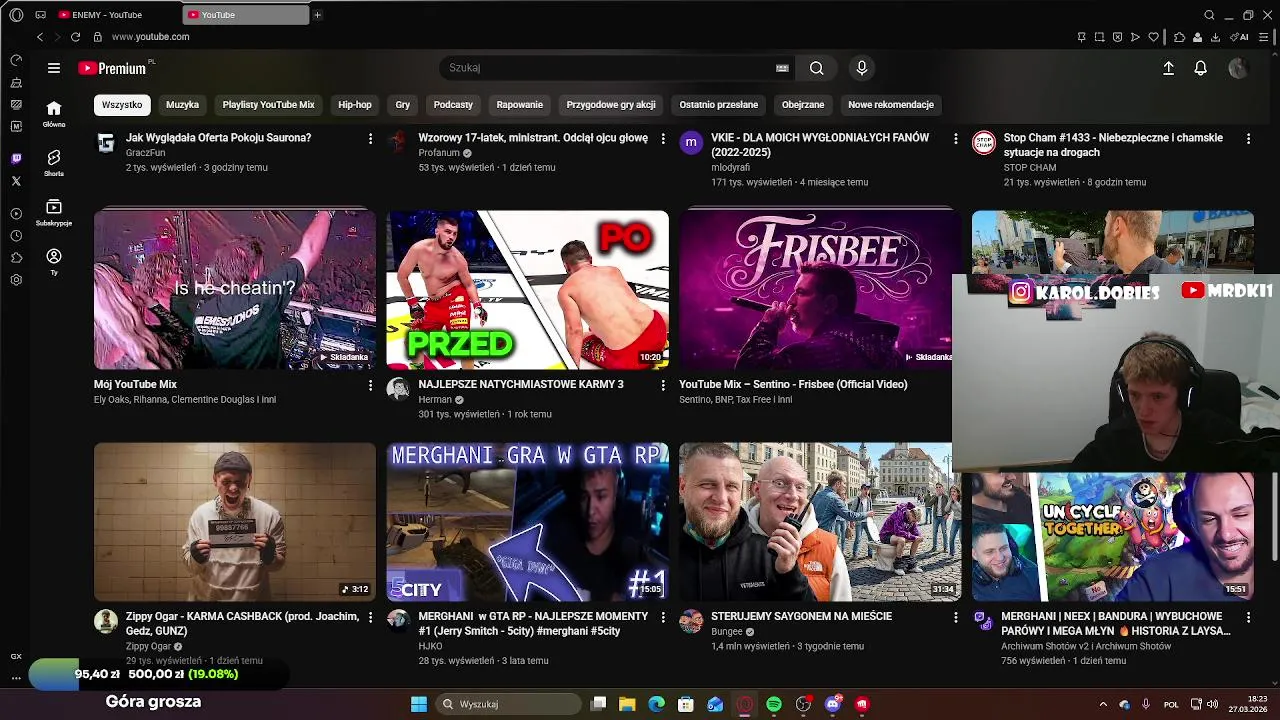Open options for Jak Wyglądała Oferta Pokoju Saurona
Image resolution: width=1280 pixels, height=720 pixels.
coord(370,139)
